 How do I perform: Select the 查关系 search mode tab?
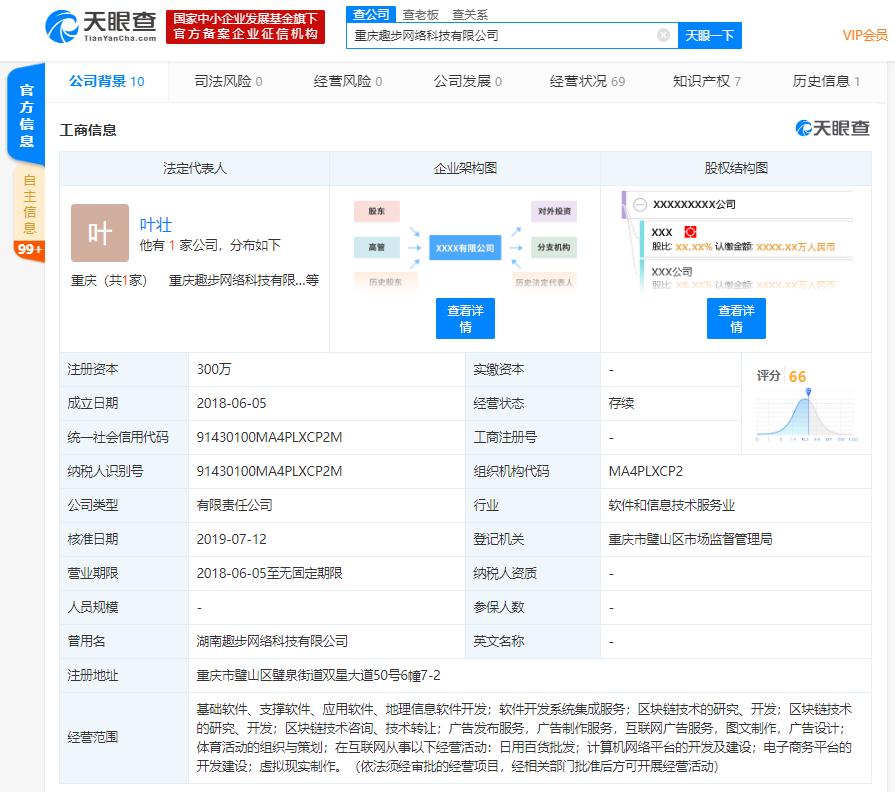click(470, 15)
